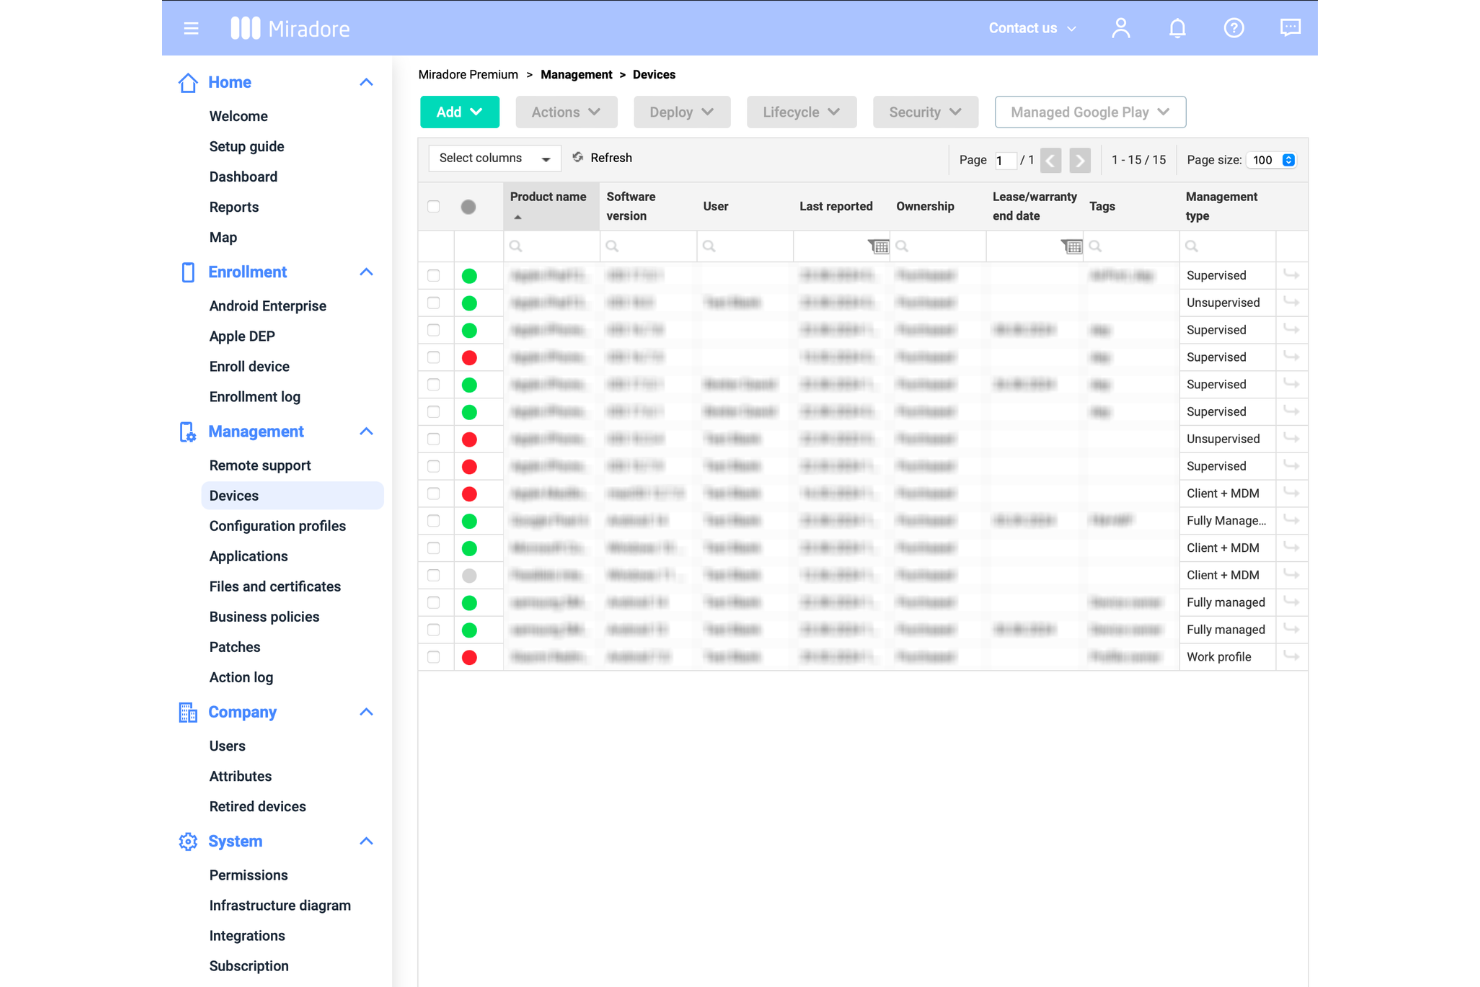This screenshot has height=987, width=1480.
Task: Tick checkbox of last Fully managed row
Action: click(434, 629)
